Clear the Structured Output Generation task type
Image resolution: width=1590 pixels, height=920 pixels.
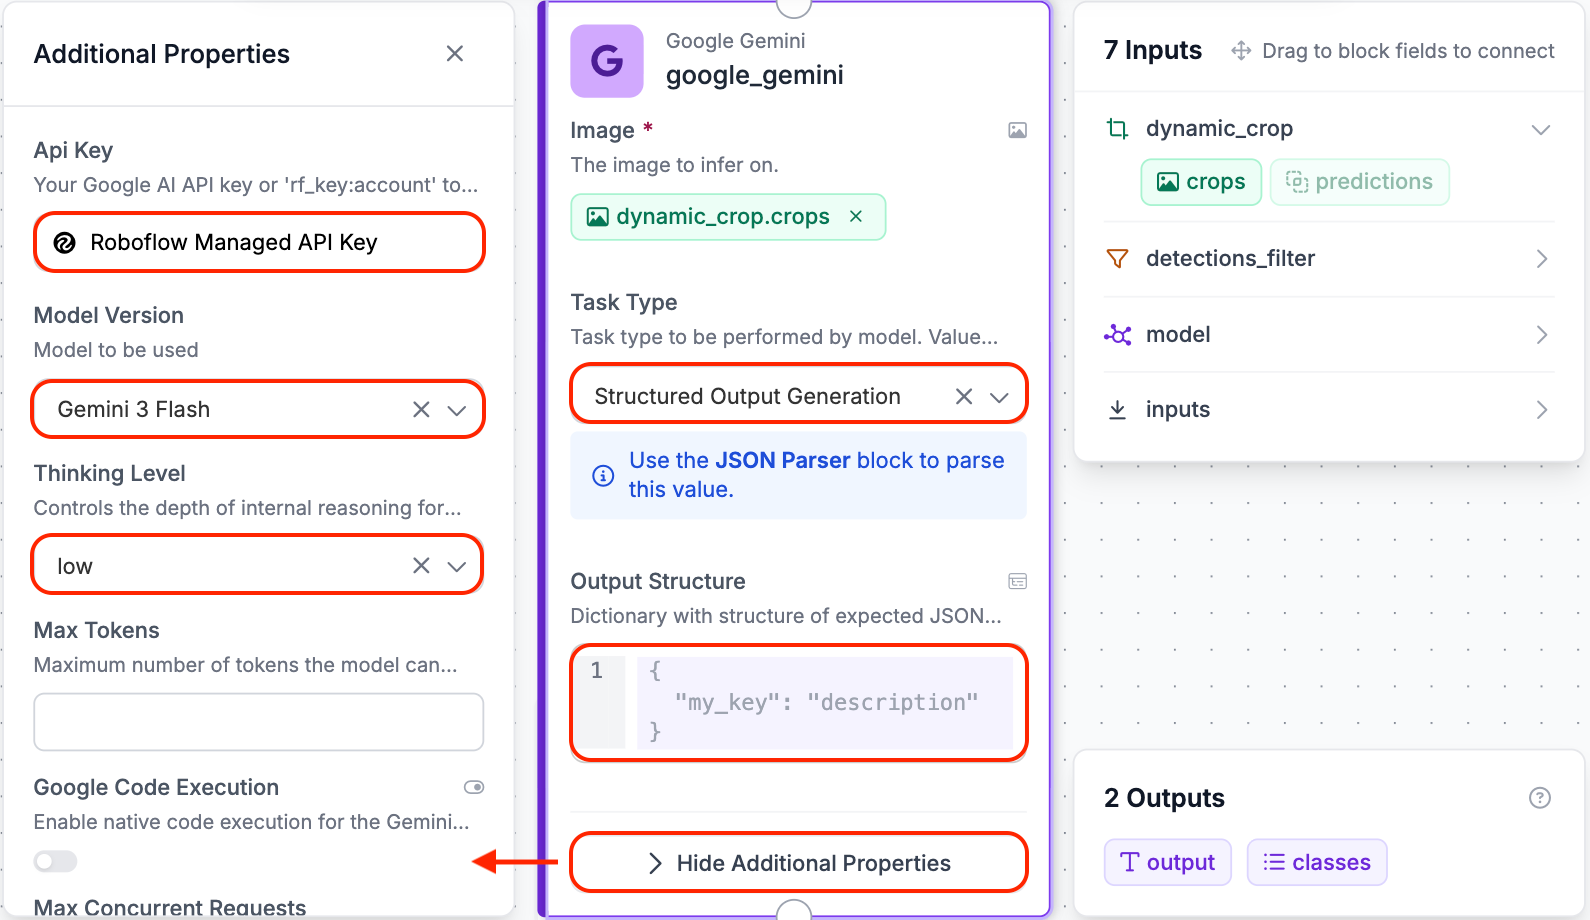point(964,396)
